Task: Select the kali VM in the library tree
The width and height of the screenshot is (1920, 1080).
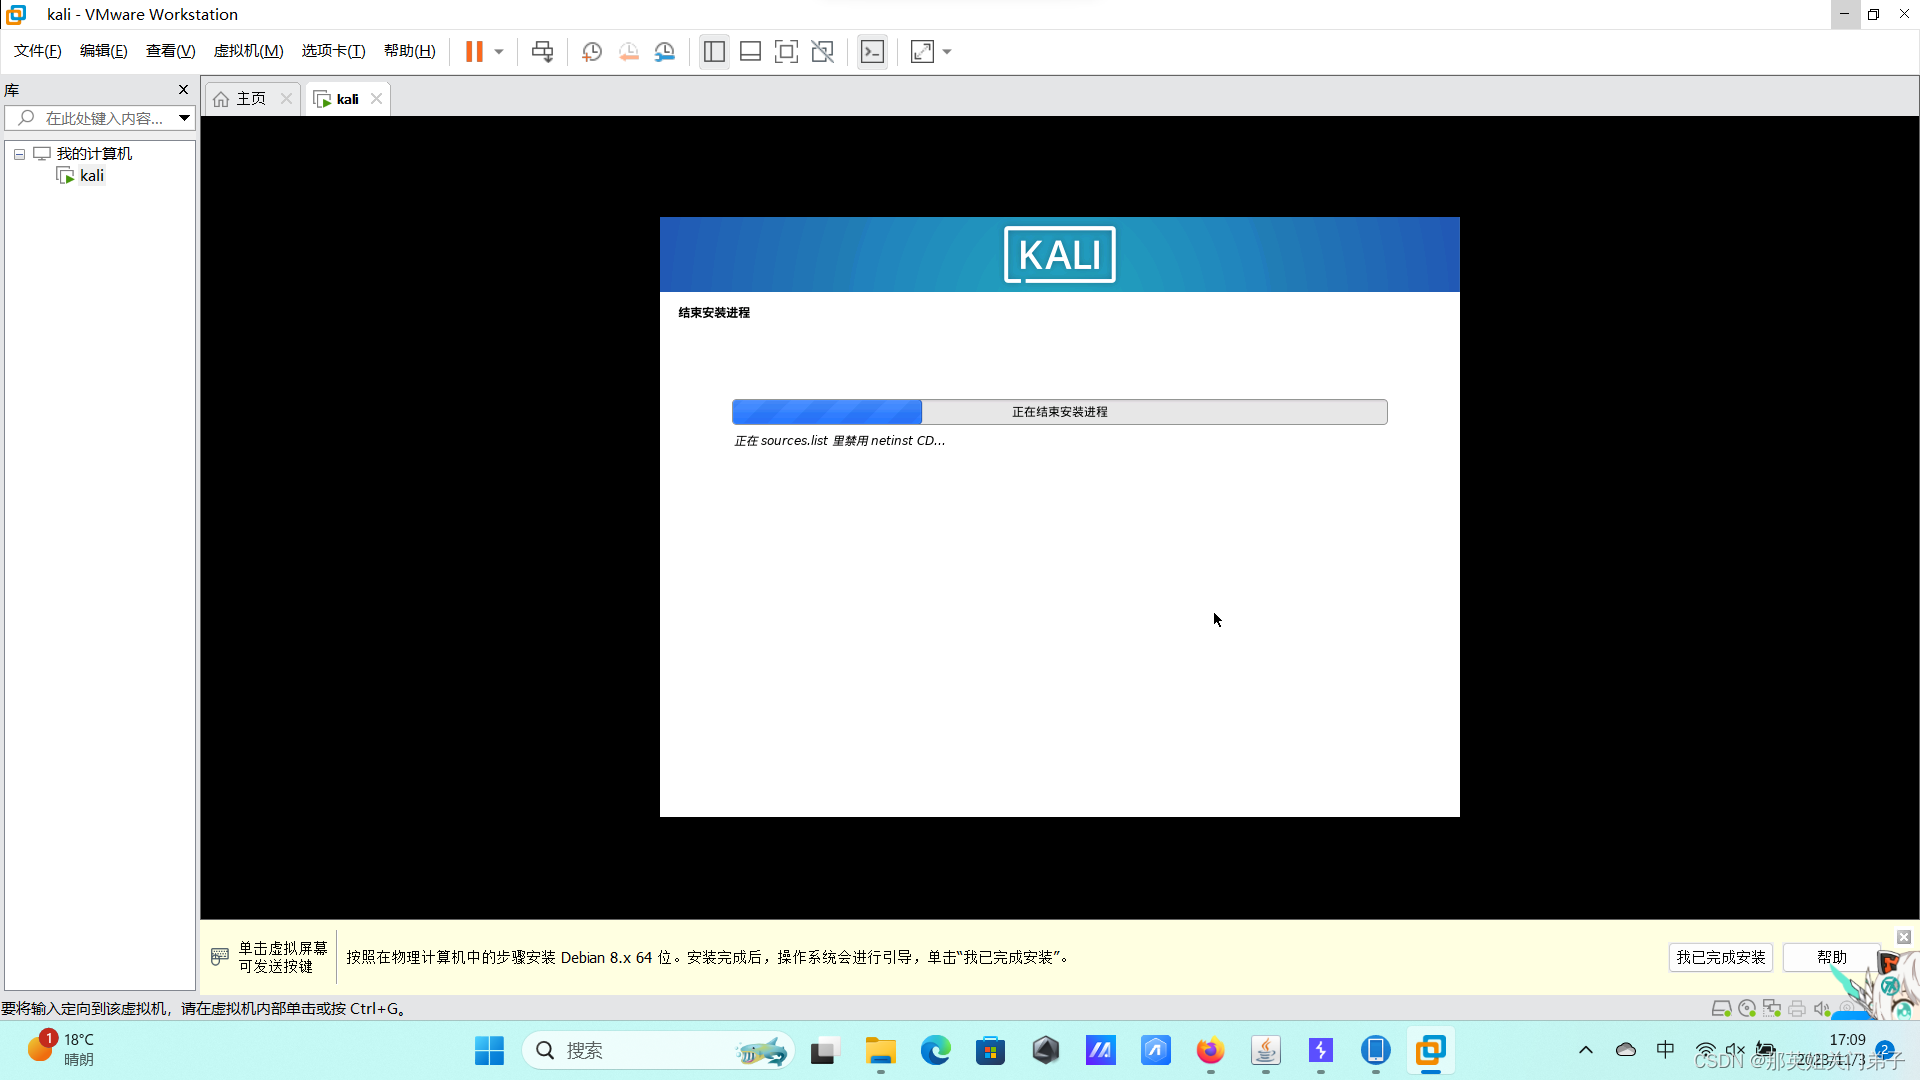Action: [x=92, y=175]
